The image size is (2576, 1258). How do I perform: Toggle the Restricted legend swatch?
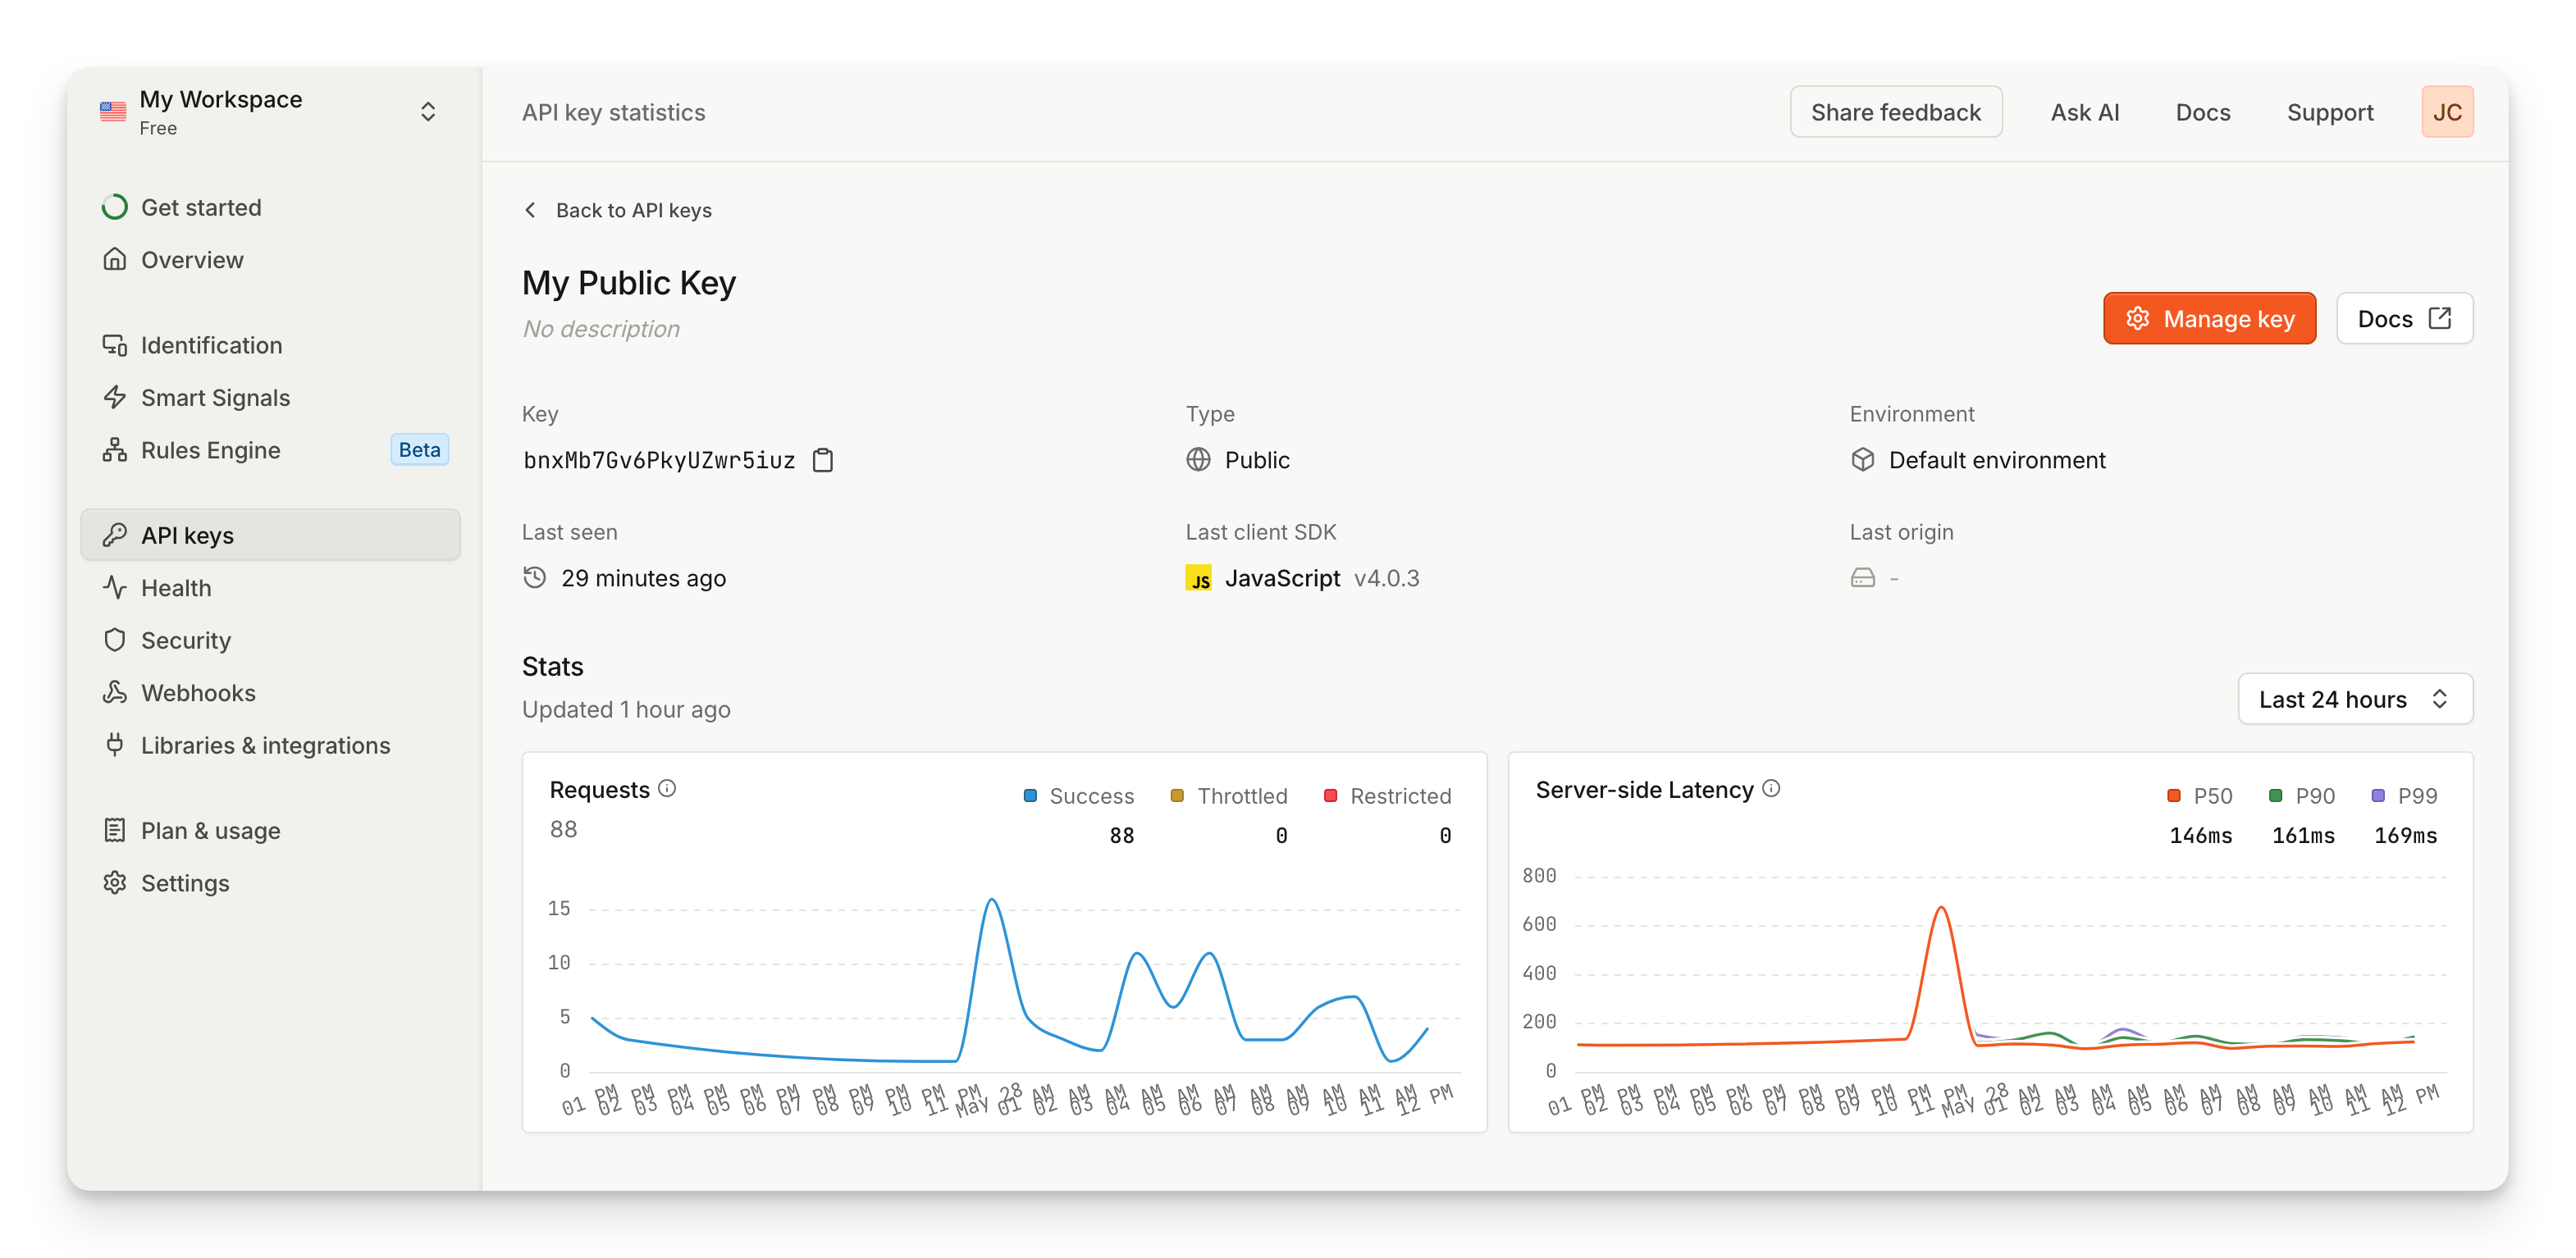pos(1330,796)
